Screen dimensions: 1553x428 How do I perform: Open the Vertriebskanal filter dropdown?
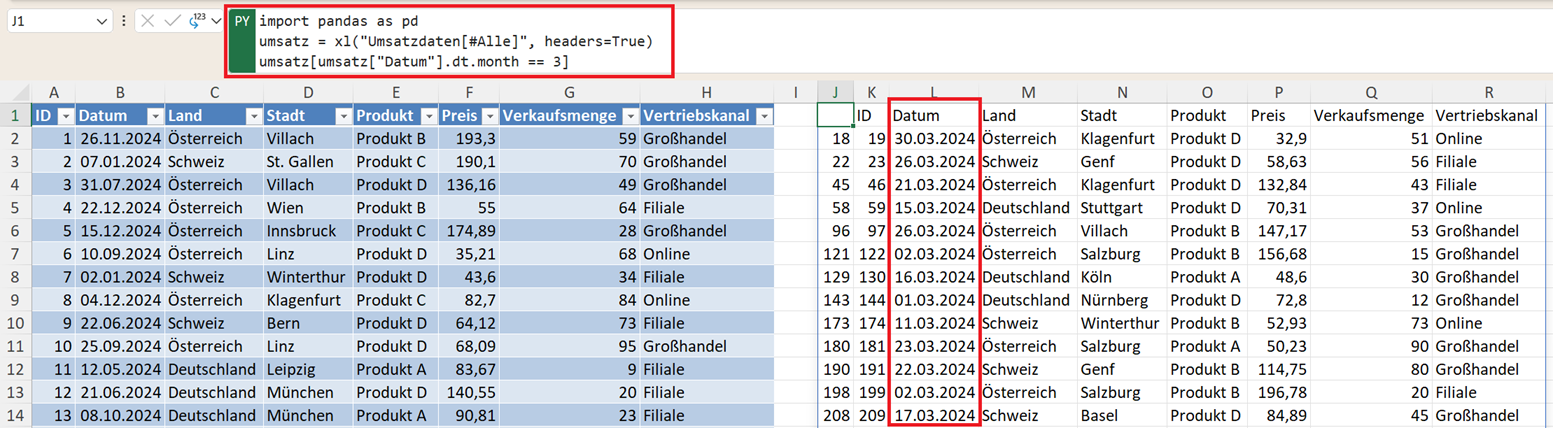click(764, 116)
